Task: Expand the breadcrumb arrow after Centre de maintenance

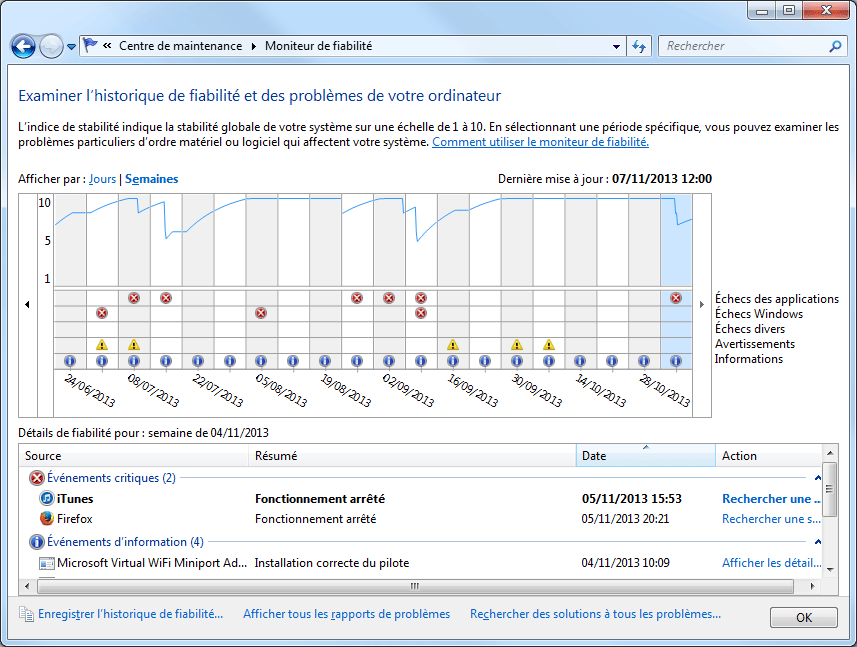Action: [254, 46]
